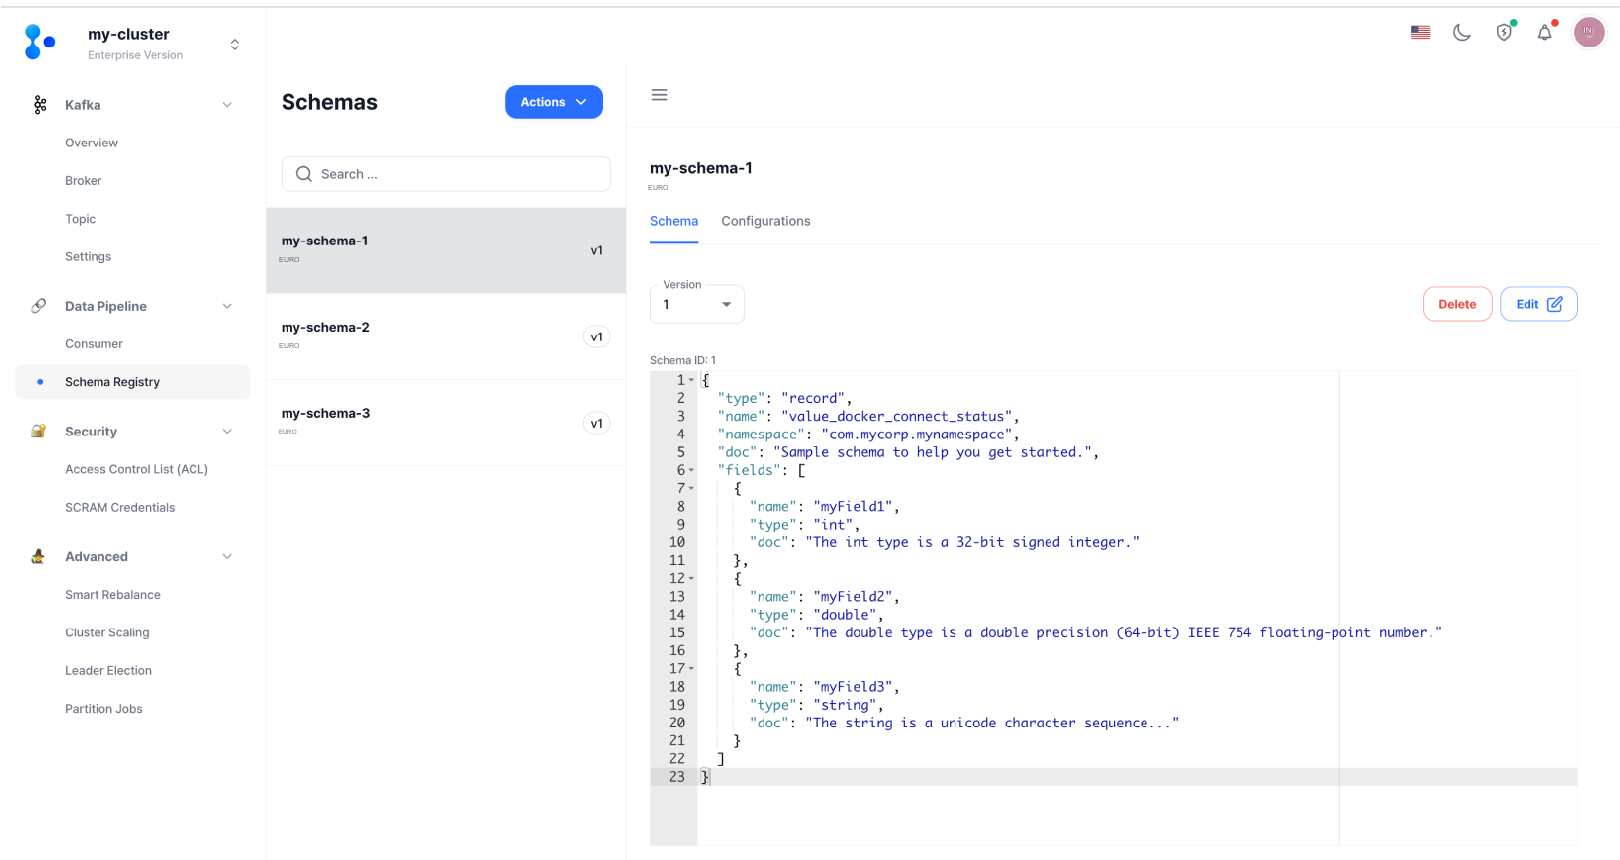Fold code at line 6 fields array
1620x860 pixels.
point(691,470)
